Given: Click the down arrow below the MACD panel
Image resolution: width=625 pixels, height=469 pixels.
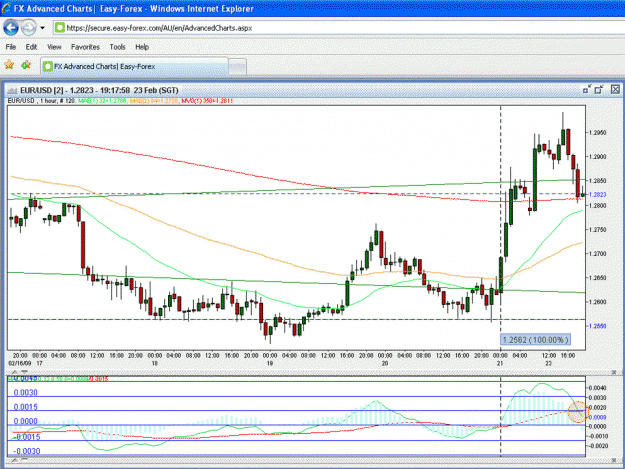Looking at the screenshot, I should click(x=24, y=460).
